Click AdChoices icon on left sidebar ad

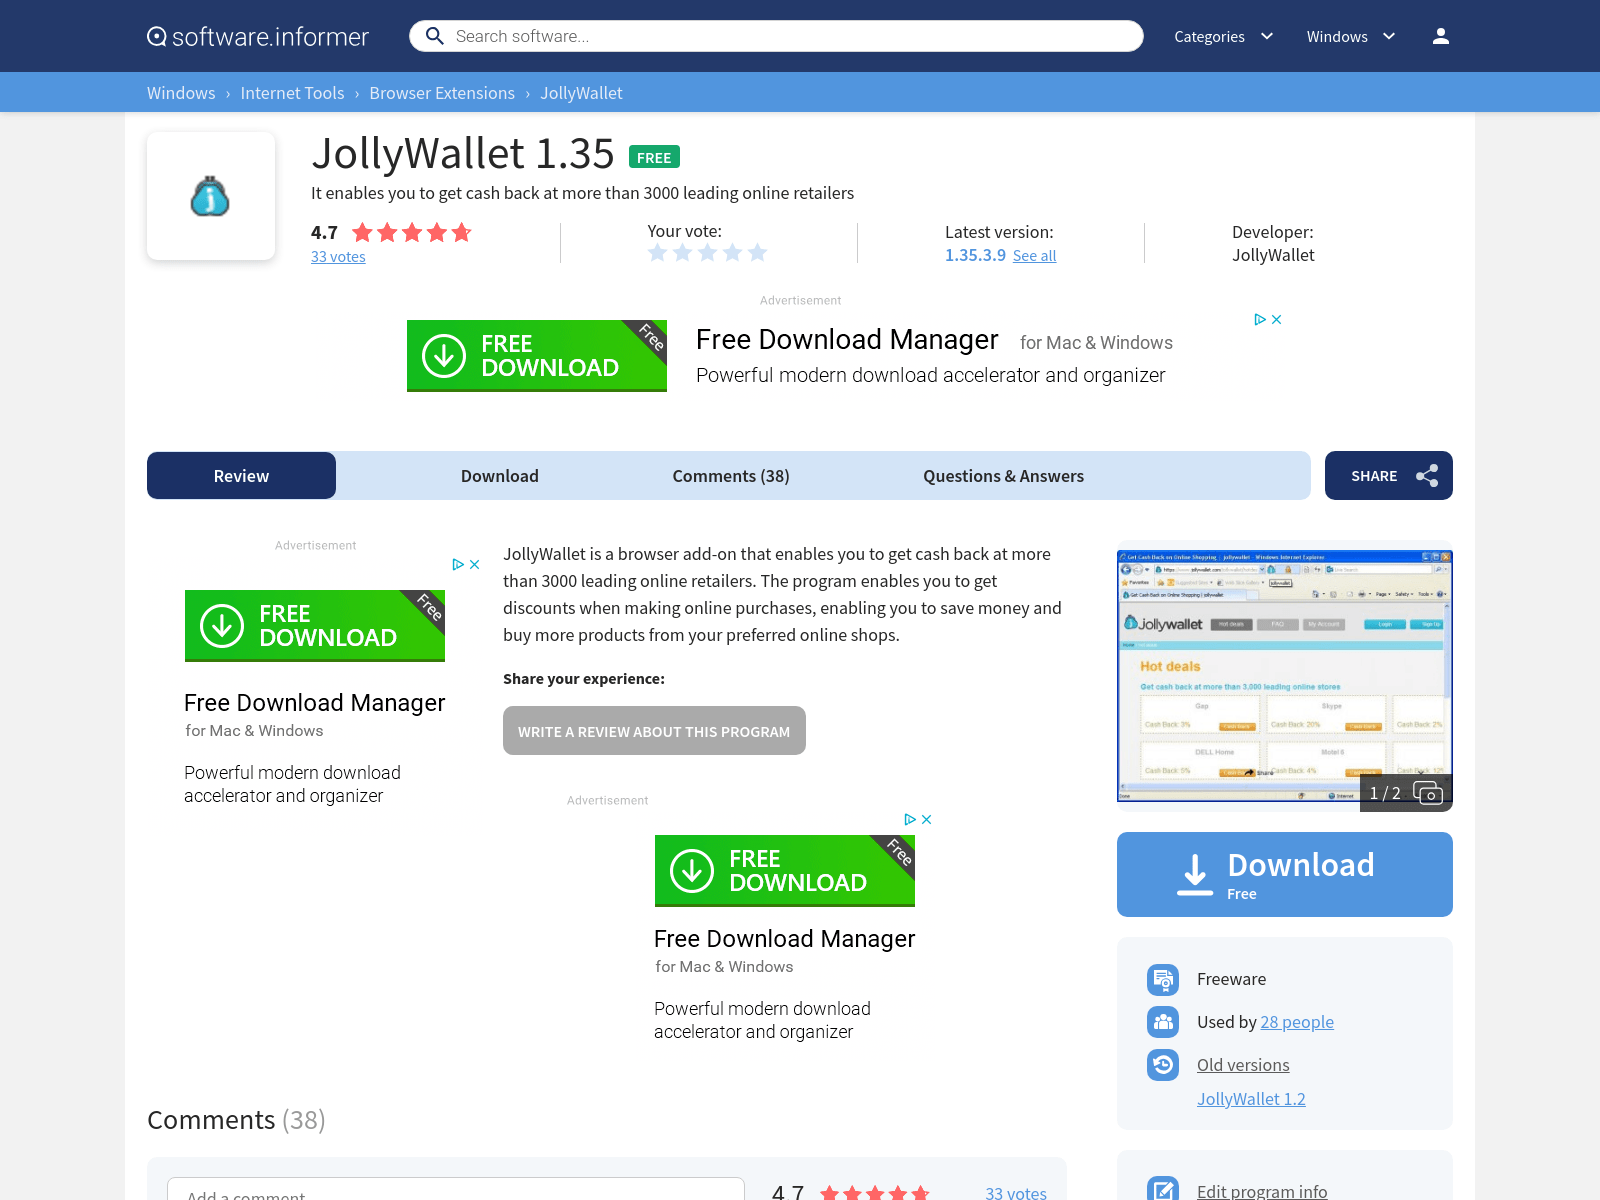(458, 565)
